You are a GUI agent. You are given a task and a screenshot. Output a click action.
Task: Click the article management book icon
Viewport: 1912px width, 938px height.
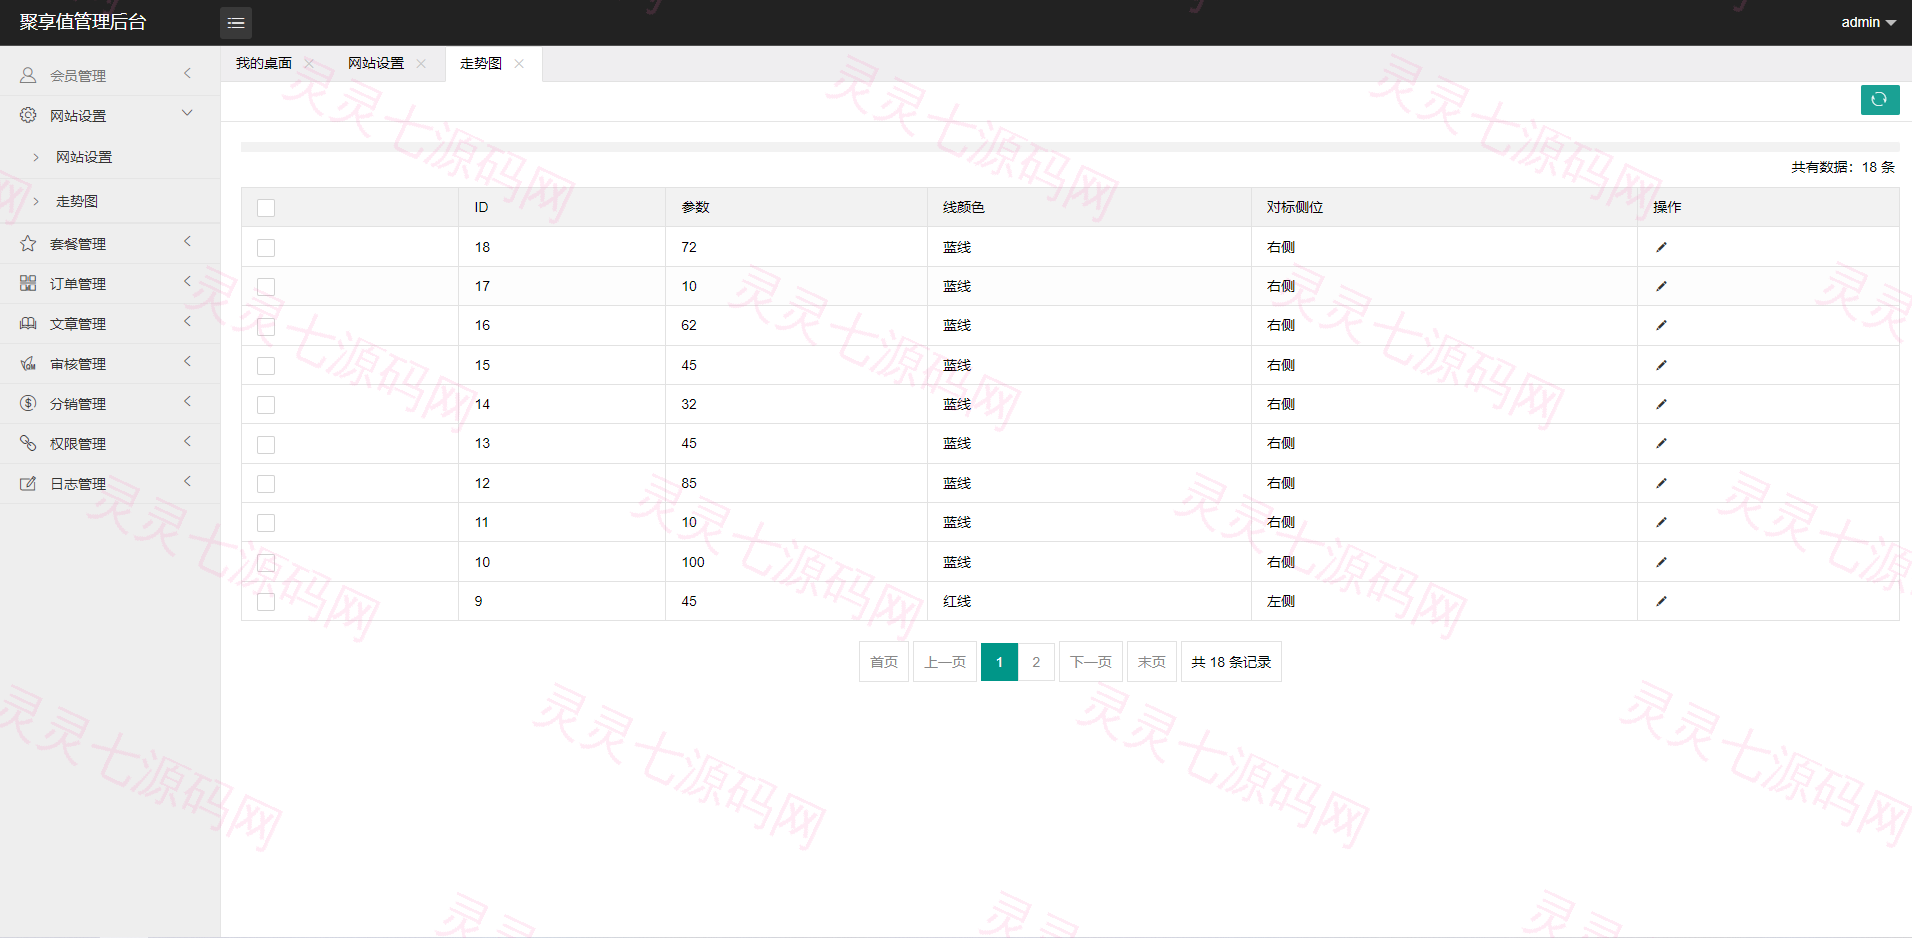[x=28, y=323]
